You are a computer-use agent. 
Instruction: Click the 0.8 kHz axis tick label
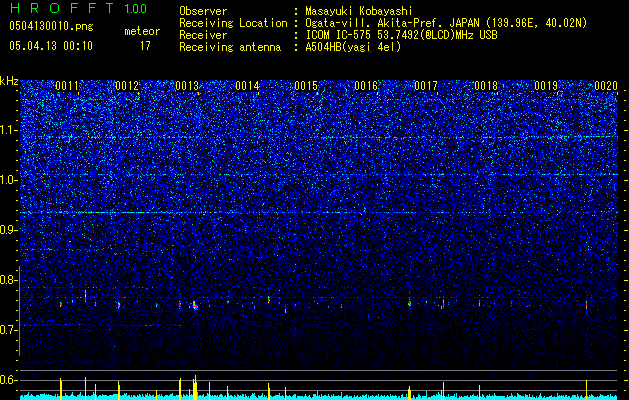[9, 280]
